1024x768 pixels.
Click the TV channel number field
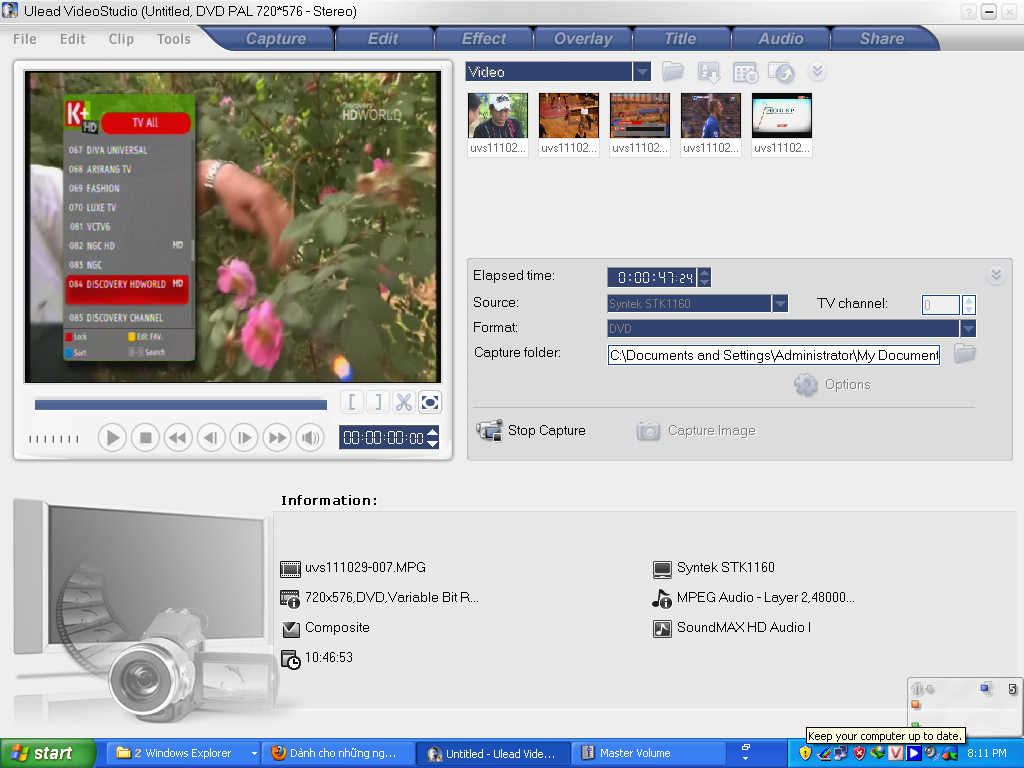tap(940, 304)
